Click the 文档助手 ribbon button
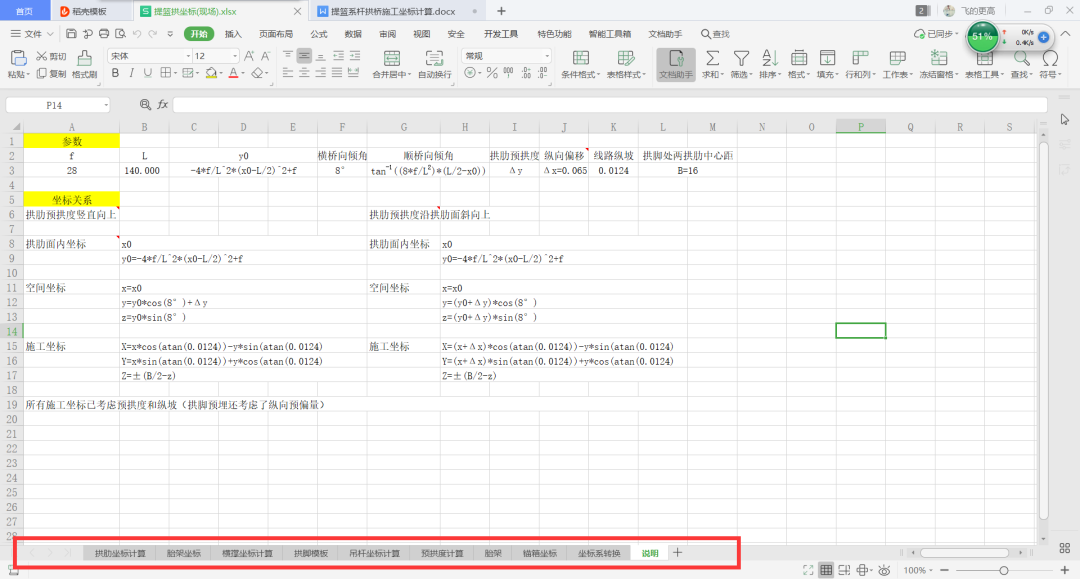This screenshot has width=1080, height=579. tap(676, 65)
